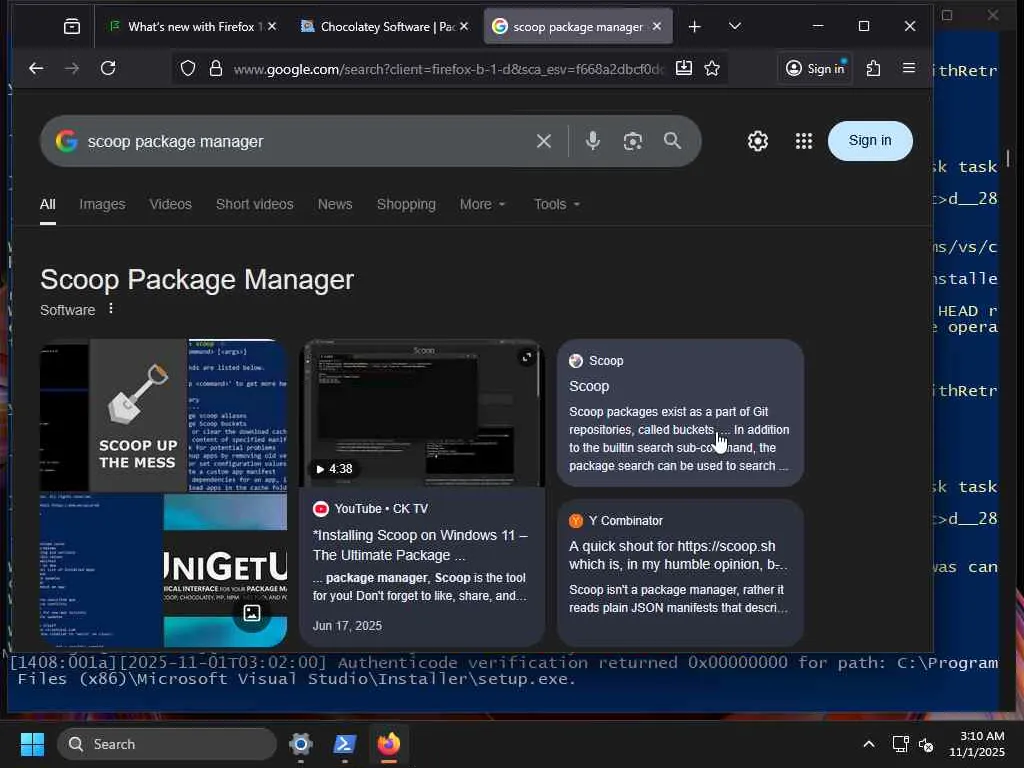Viewport: 1024px width, 768px height.
Task: Go back to the previous page
Action: coord(36,68)
